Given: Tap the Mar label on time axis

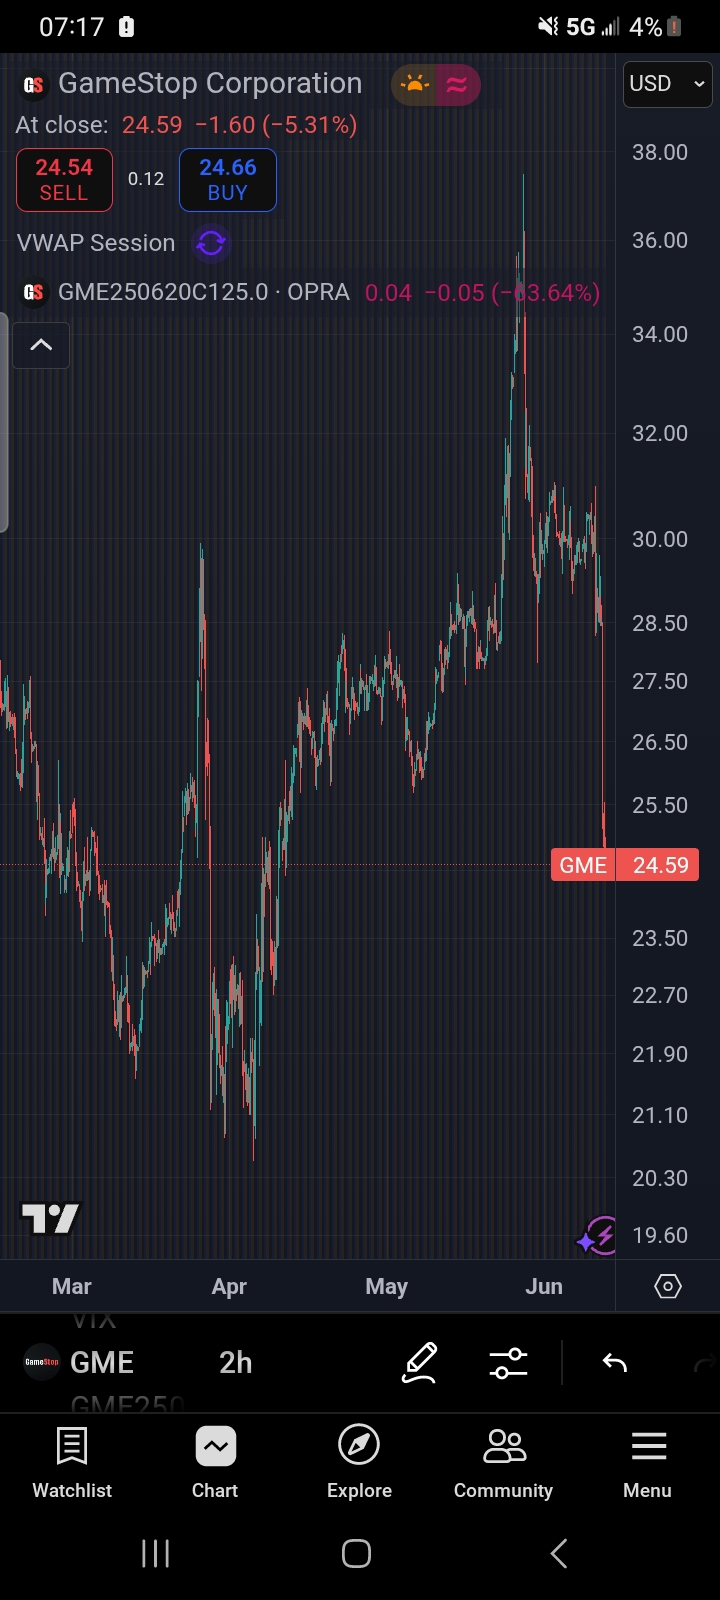Looking at the screenshot, I should coord(72,1287).
